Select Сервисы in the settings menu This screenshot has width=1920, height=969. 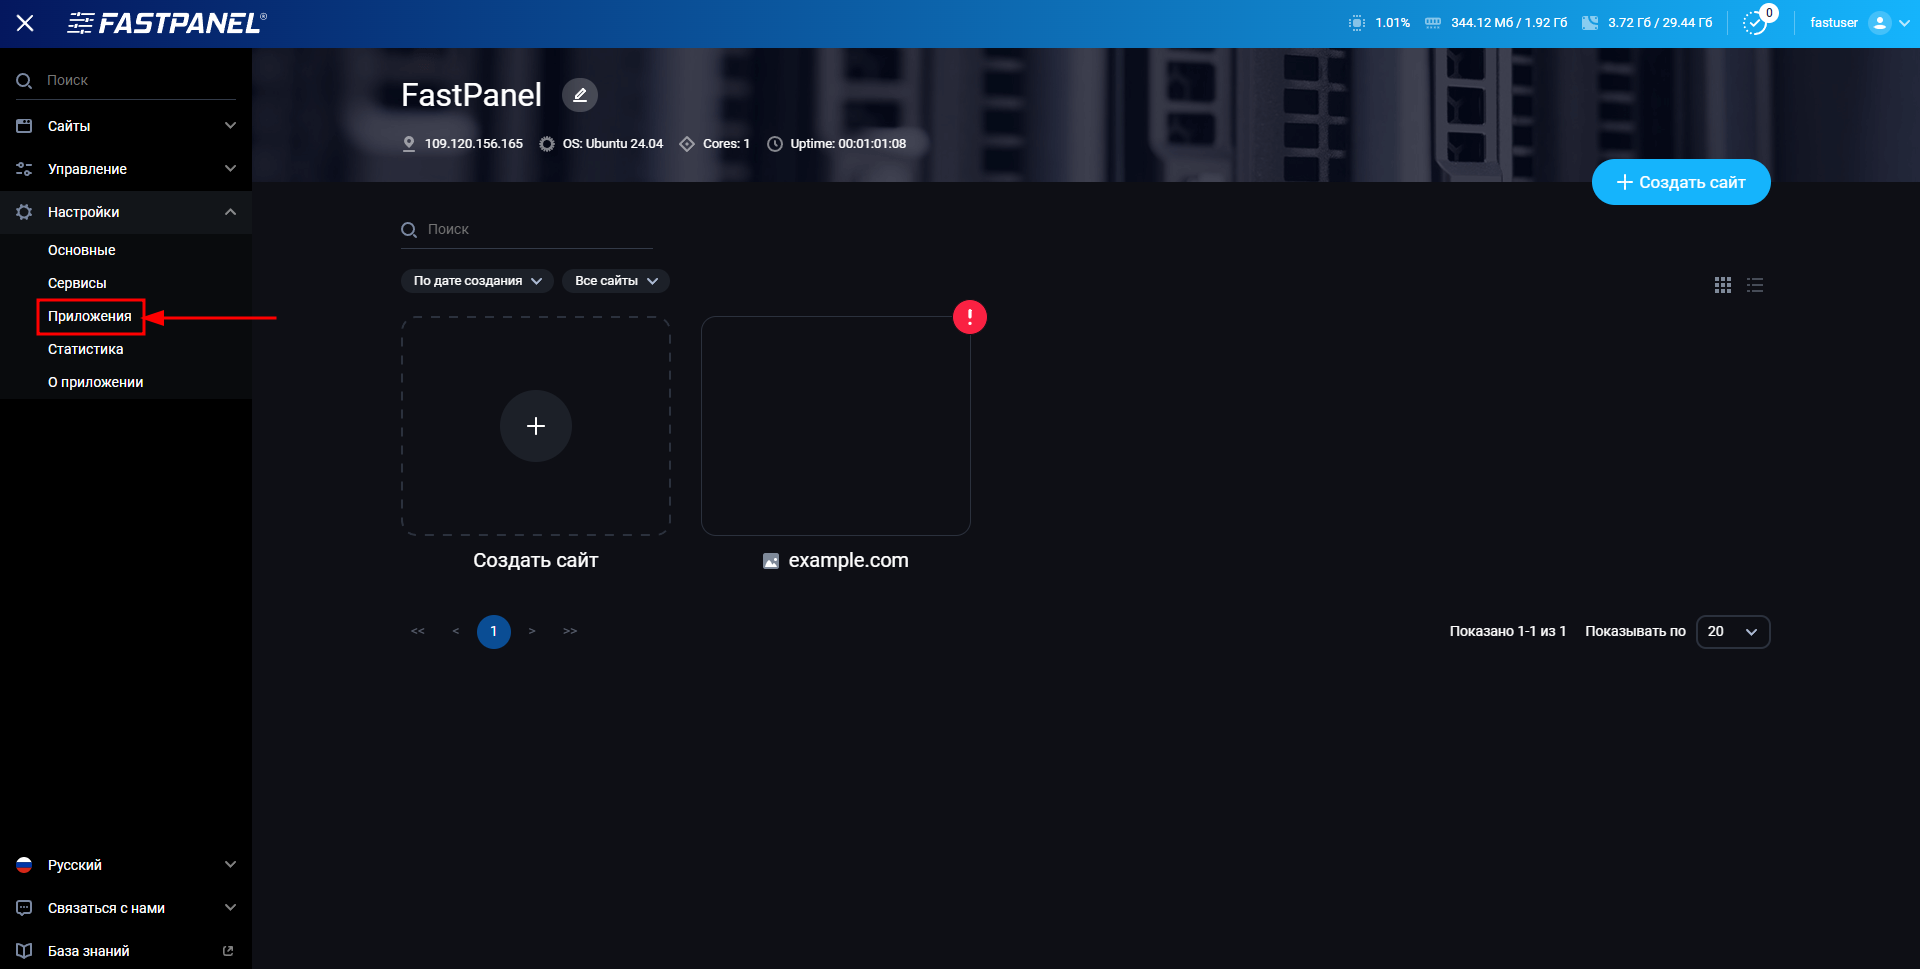79,283
